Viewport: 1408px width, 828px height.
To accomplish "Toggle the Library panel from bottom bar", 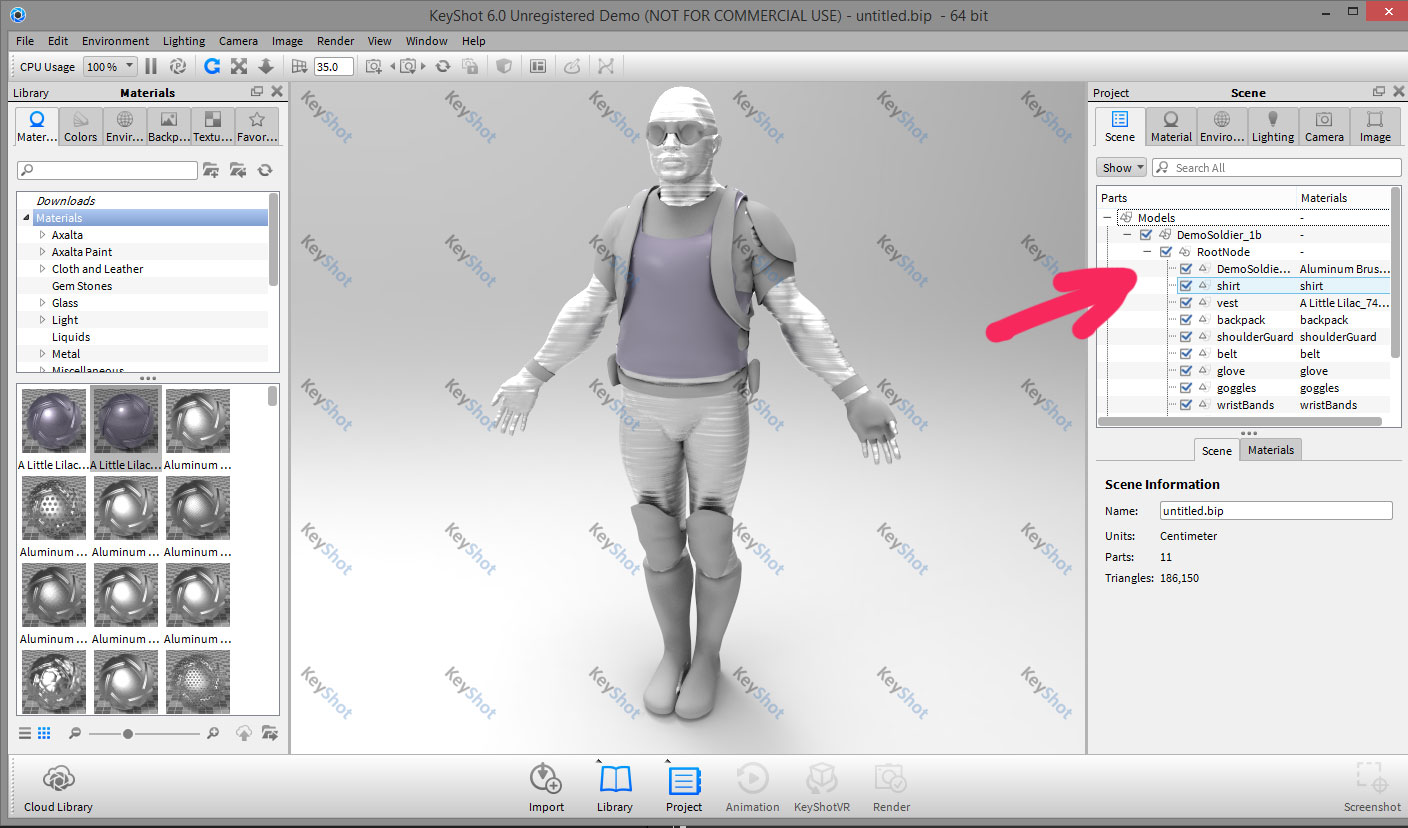I will [x=615, y=788].
